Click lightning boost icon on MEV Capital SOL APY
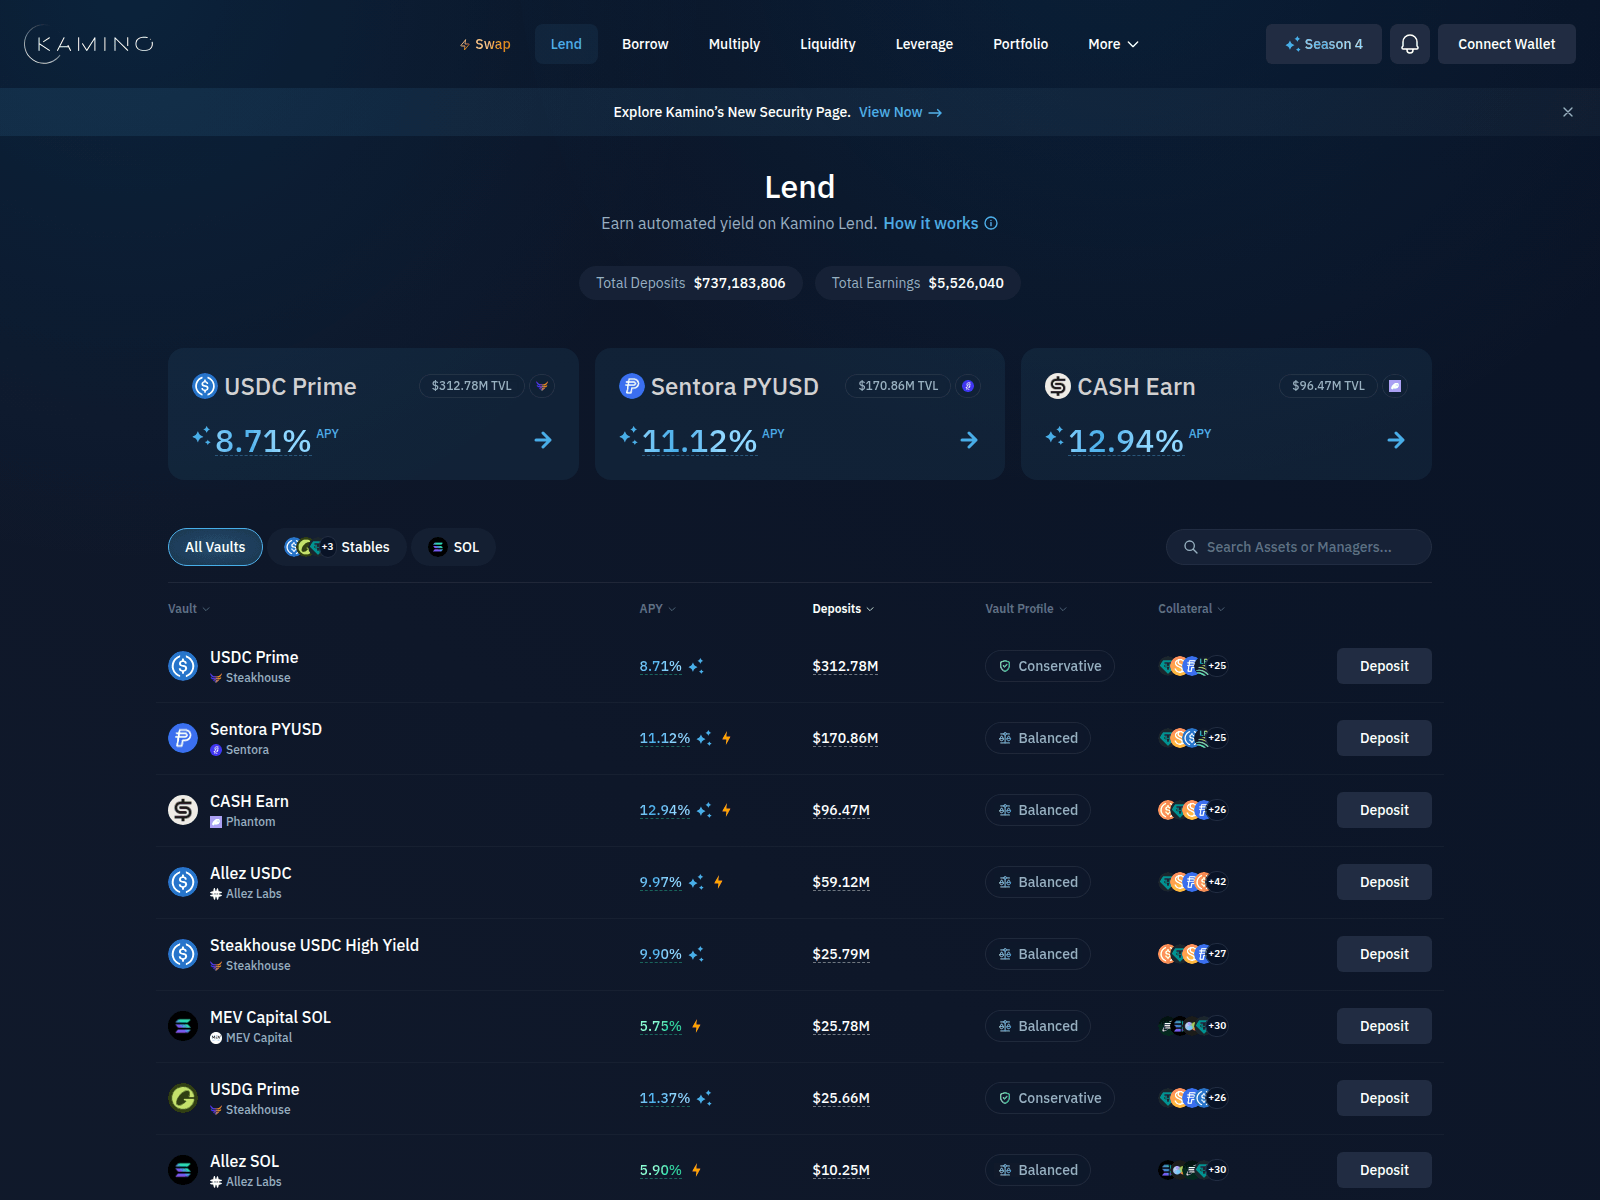 tap(697, 1026)
